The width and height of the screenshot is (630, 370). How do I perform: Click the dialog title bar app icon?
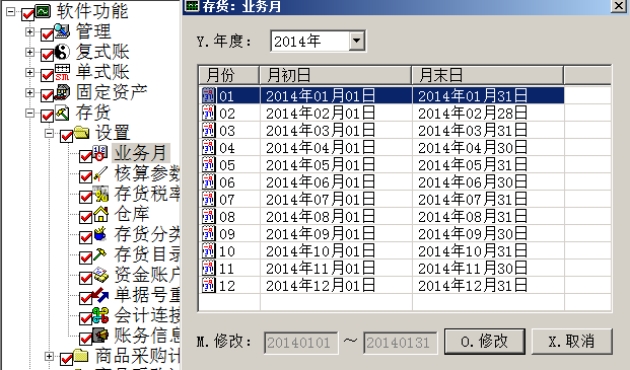coord(192,6)
